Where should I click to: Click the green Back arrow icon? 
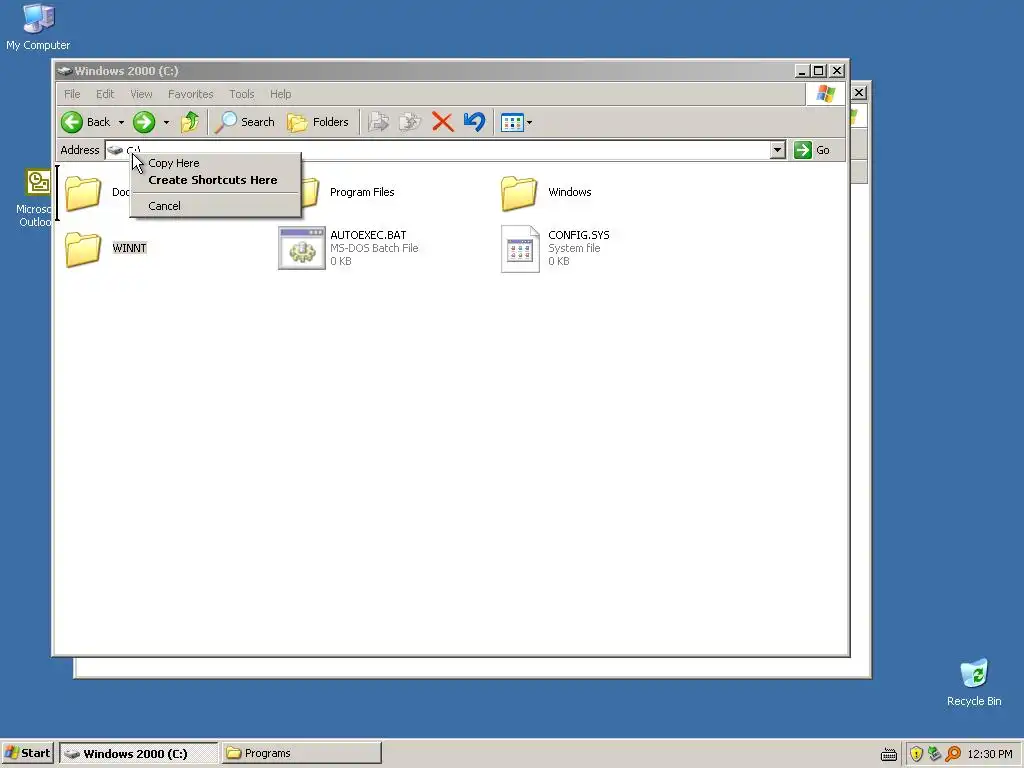pyautogui.click(x=72, y=122)
